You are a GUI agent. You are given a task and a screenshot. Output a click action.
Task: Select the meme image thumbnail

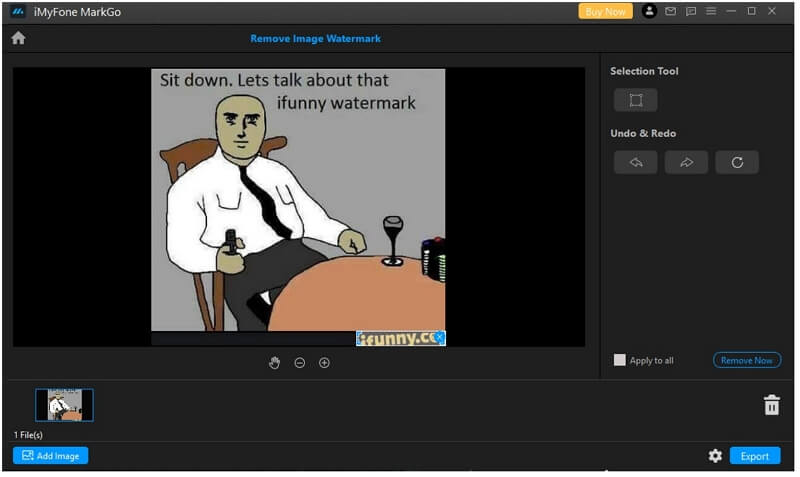coord(65,407)
